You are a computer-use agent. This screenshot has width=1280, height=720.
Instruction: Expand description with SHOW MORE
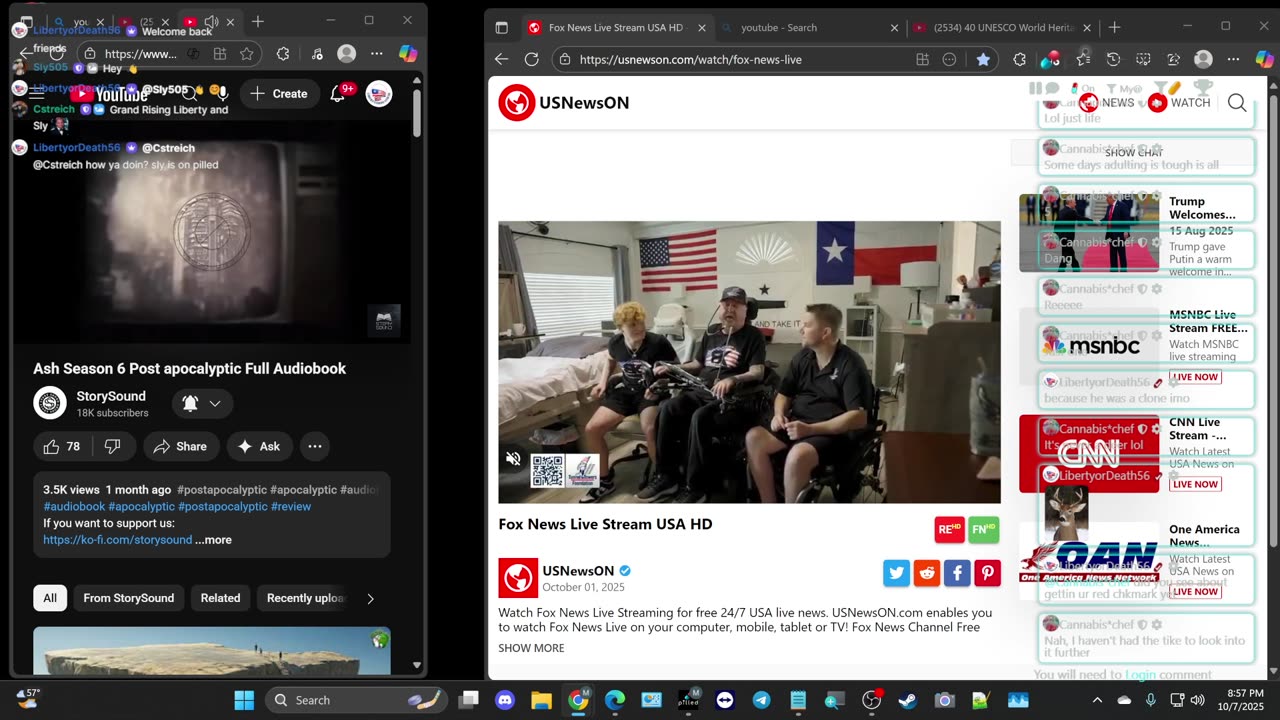coord(531,648)
